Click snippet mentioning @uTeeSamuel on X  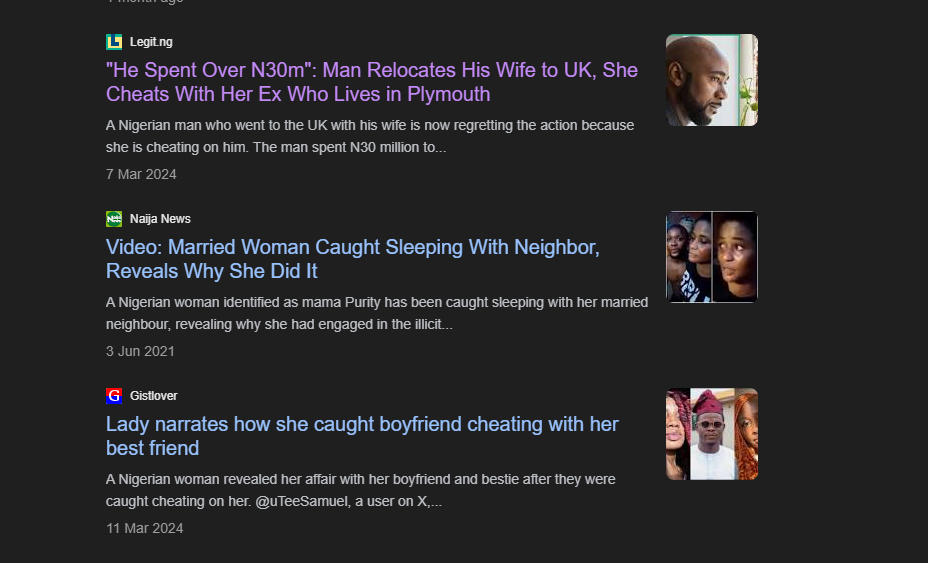pos(360,490)
